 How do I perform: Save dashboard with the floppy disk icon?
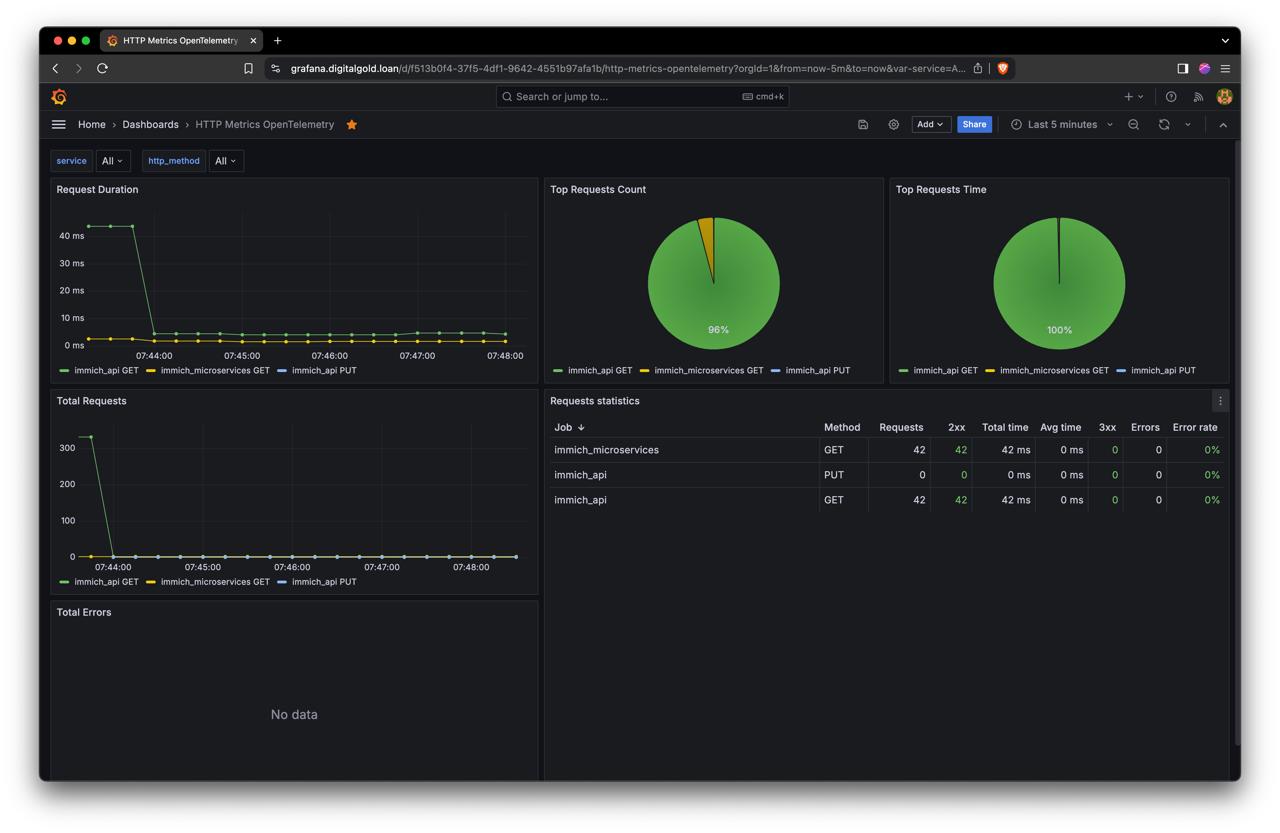coord(863,125)
